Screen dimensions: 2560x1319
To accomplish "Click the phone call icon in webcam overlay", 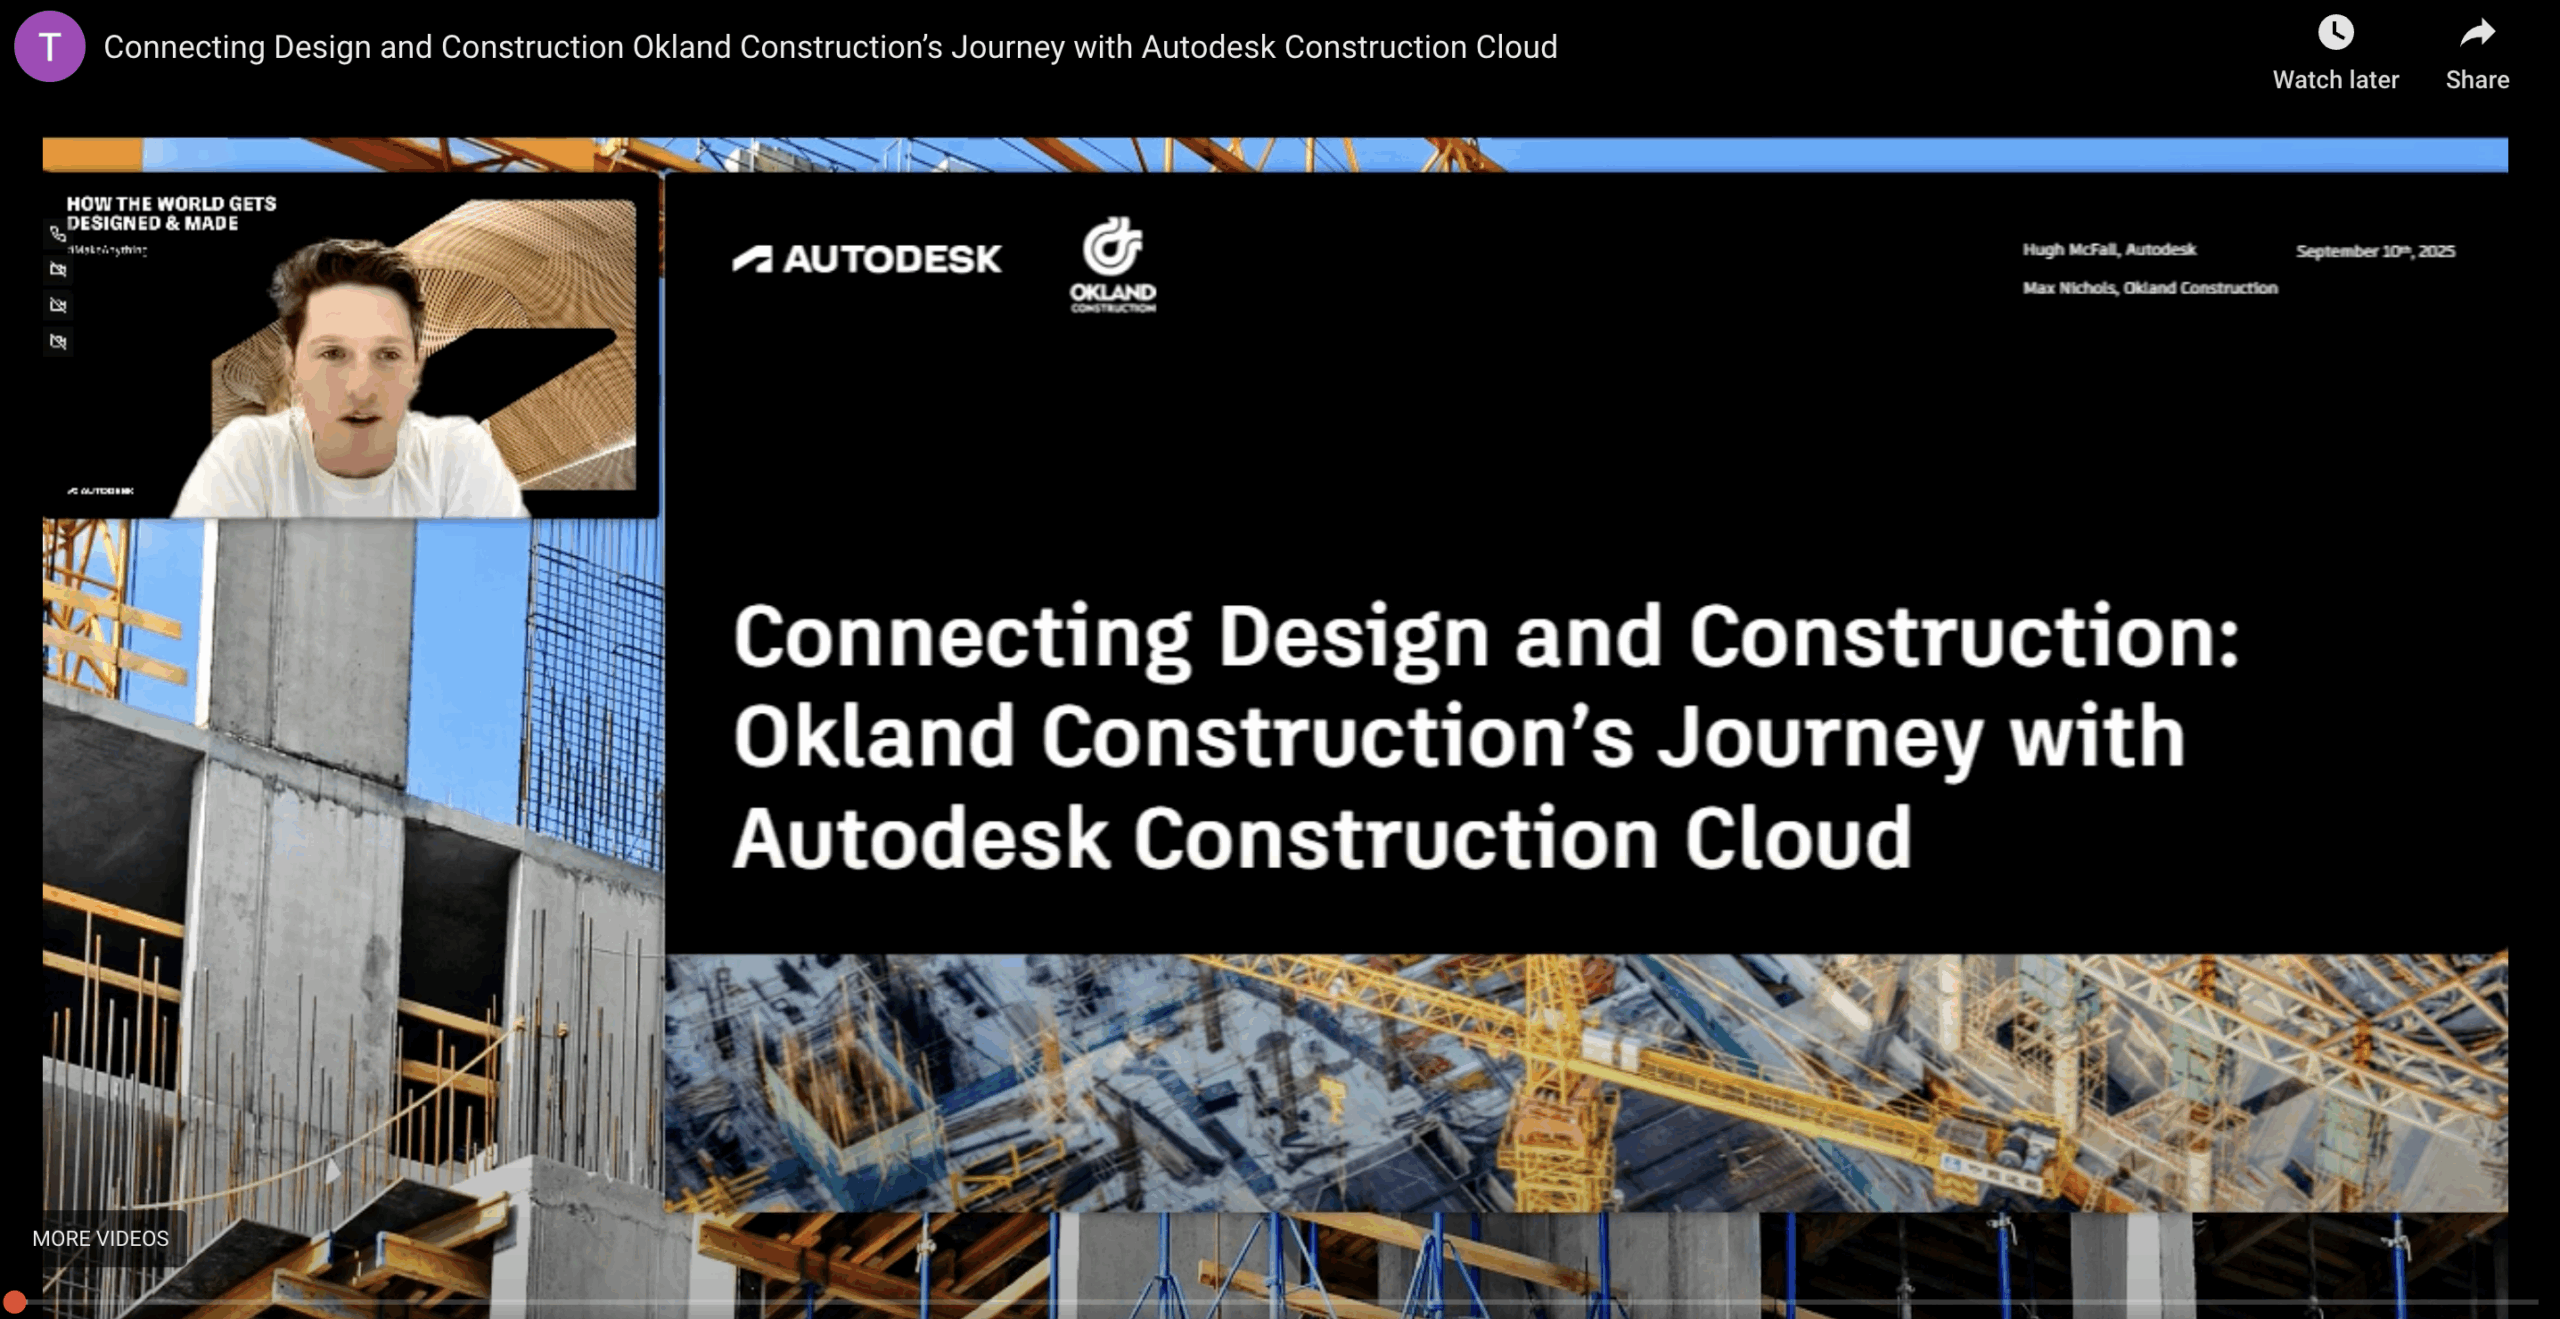I will (58, 234).
